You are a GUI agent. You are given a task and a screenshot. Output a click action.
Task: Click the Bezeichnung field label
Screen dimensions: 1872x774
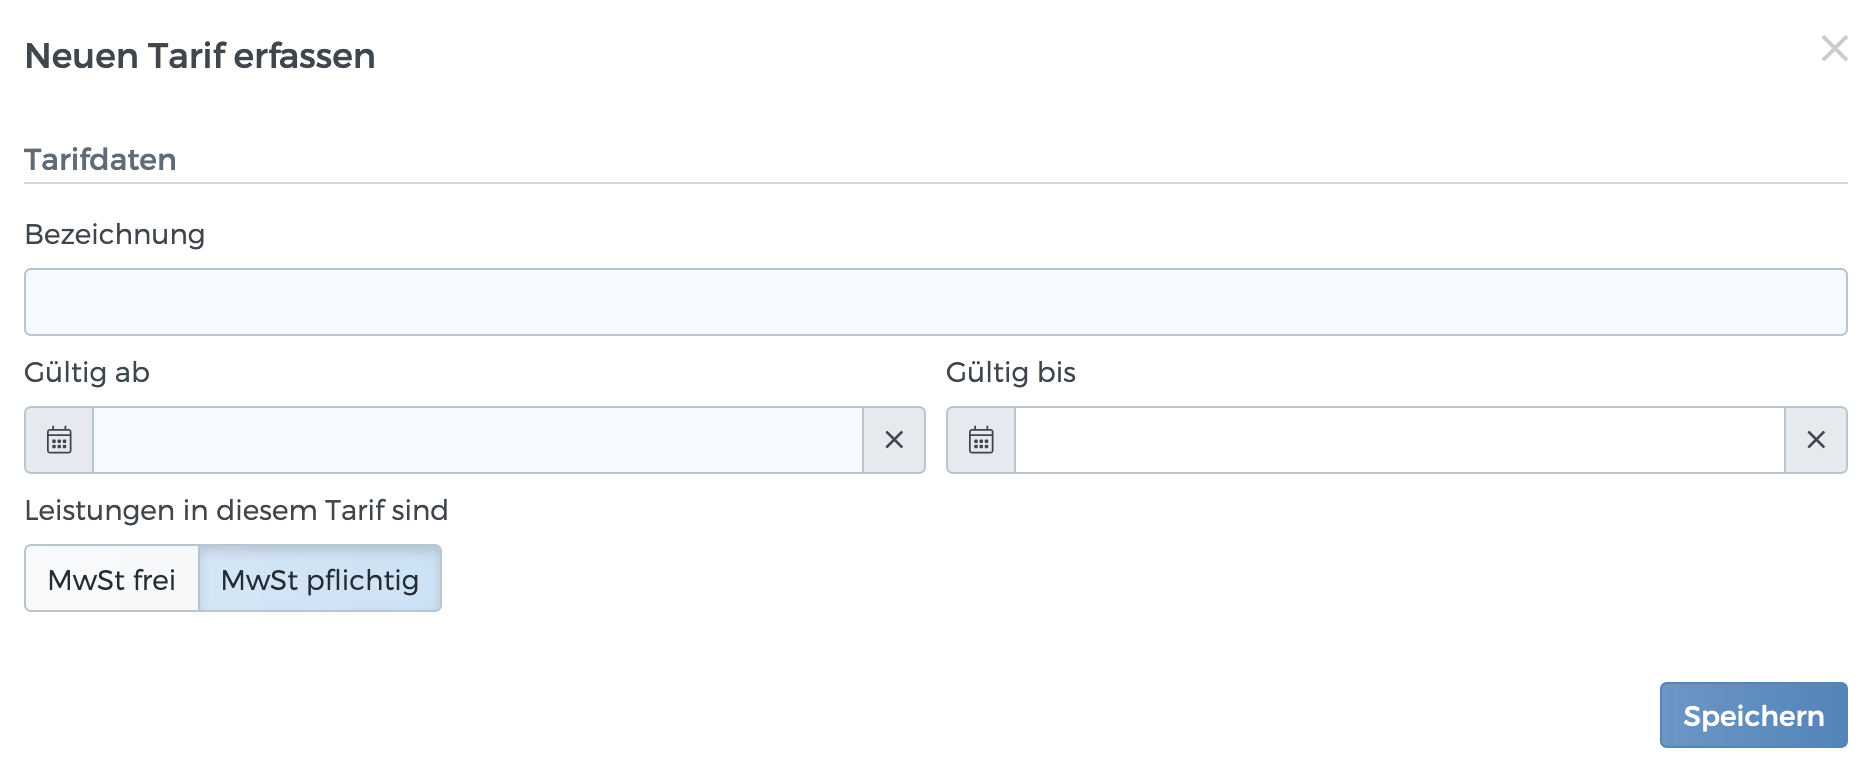pyautogui.click(x=115, y=234)
